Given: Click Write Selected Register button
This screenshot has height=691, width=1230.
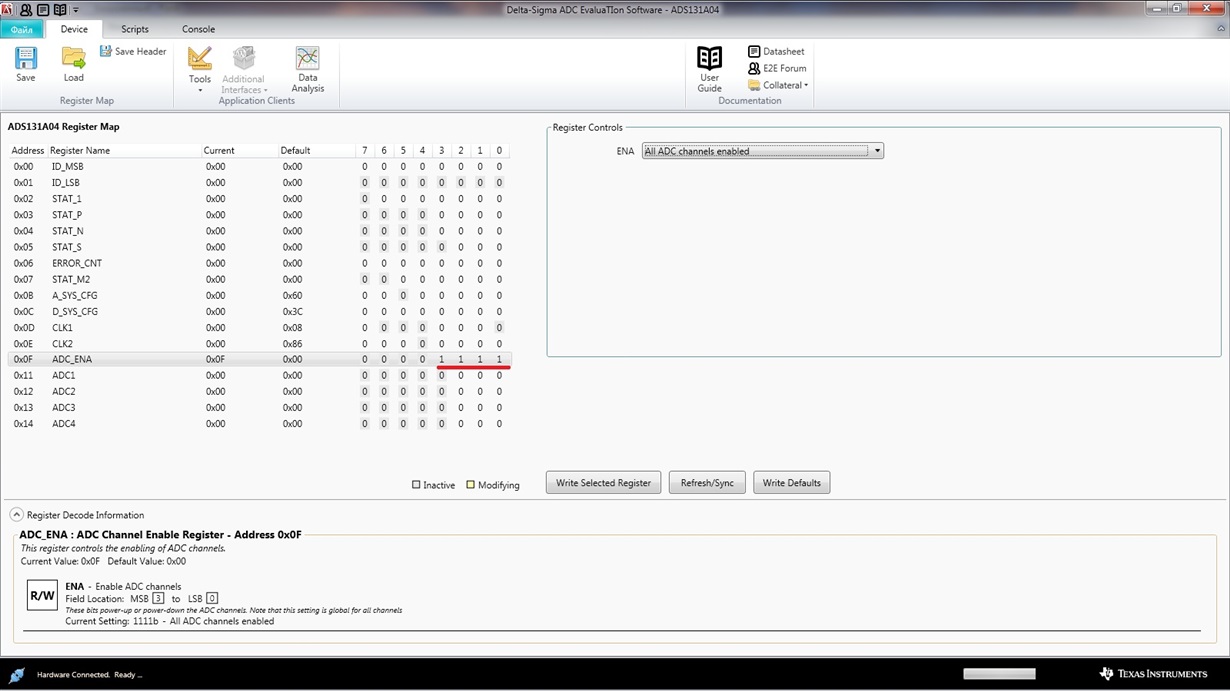Looking at the screenshot, I should click(x=603, y=483).
